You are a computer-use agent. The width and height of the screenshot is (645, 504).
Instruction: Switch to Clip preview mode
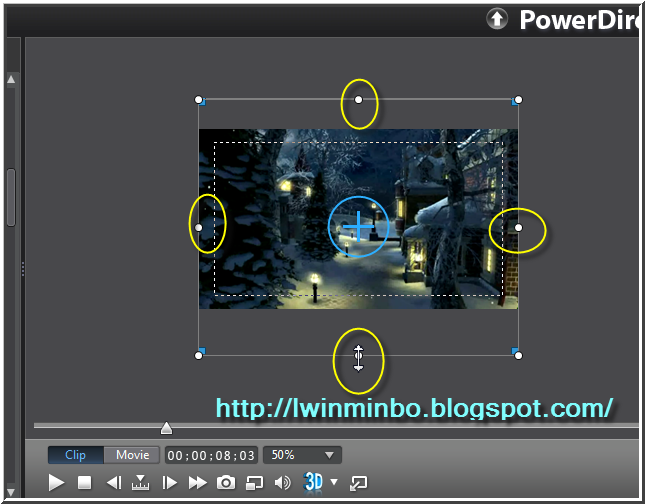tap(76, 455)
